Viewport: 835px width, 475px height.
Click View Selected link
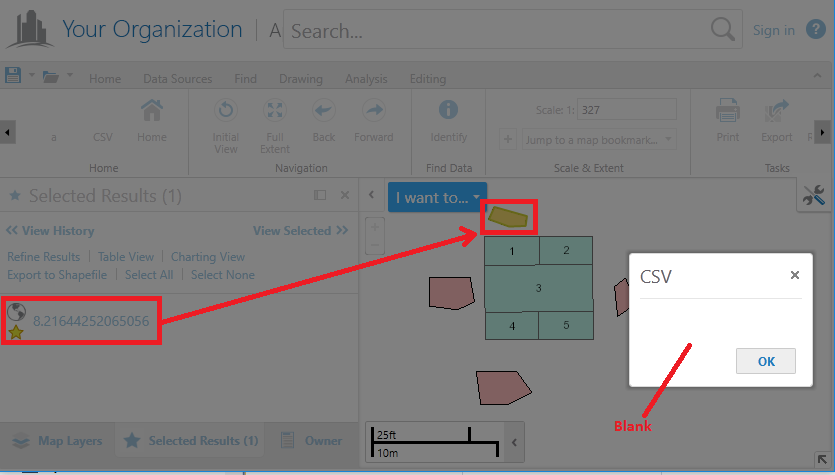pos(301,231)
